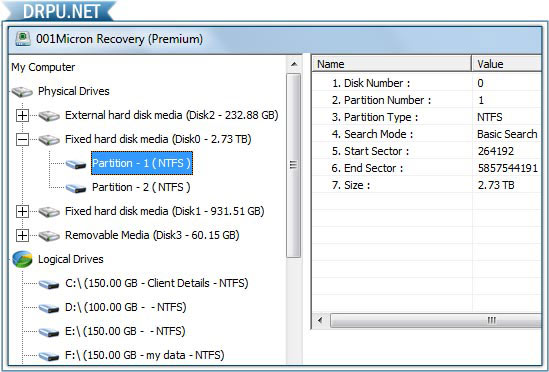Click the F:\ drive icon
549x372 pixels.
(x=49, y=356)
